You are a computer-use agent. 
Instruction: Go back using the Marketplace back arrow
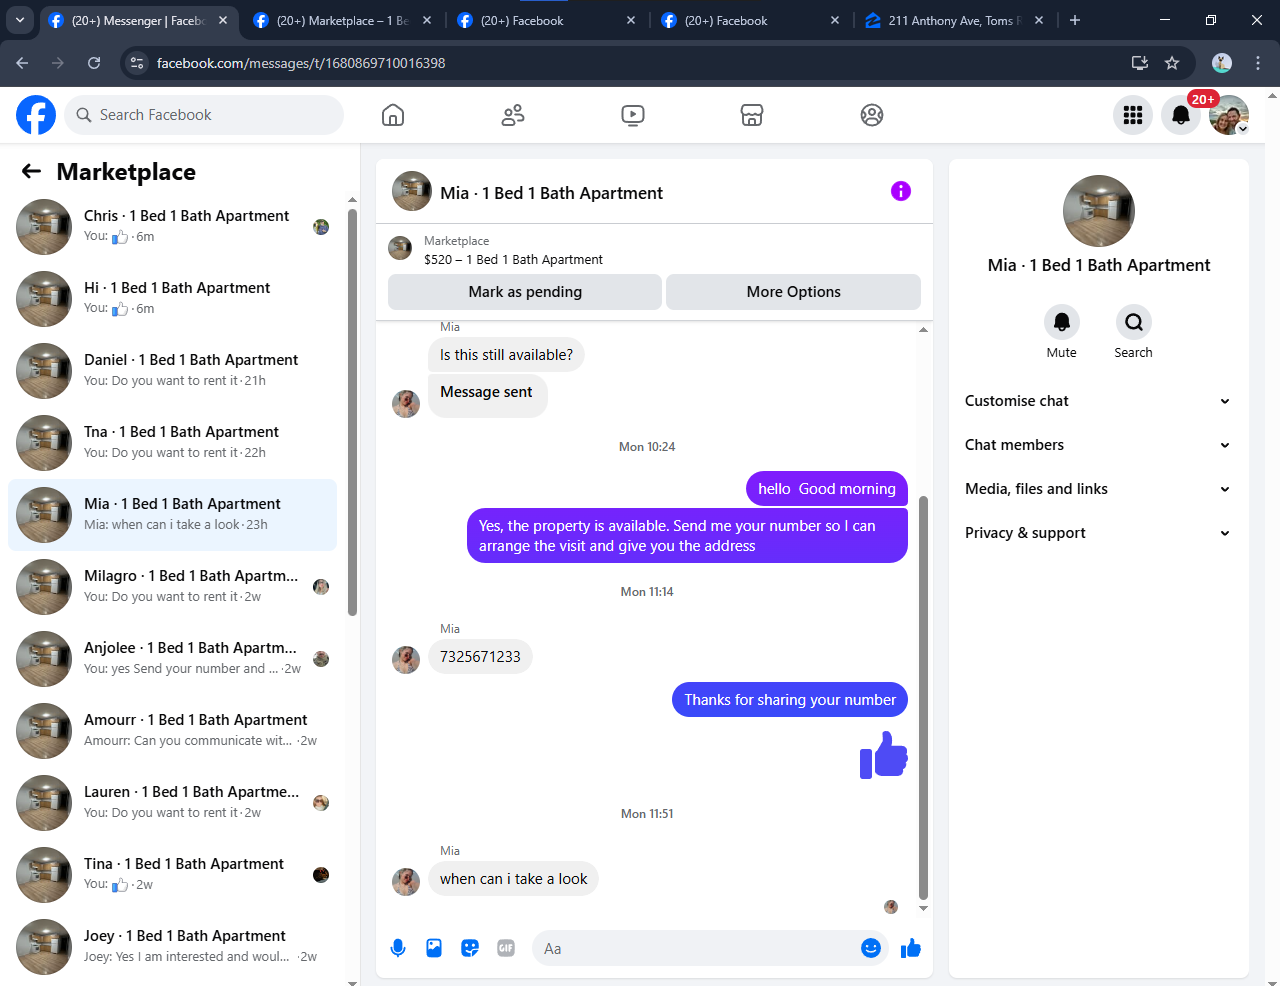point(32,171)
